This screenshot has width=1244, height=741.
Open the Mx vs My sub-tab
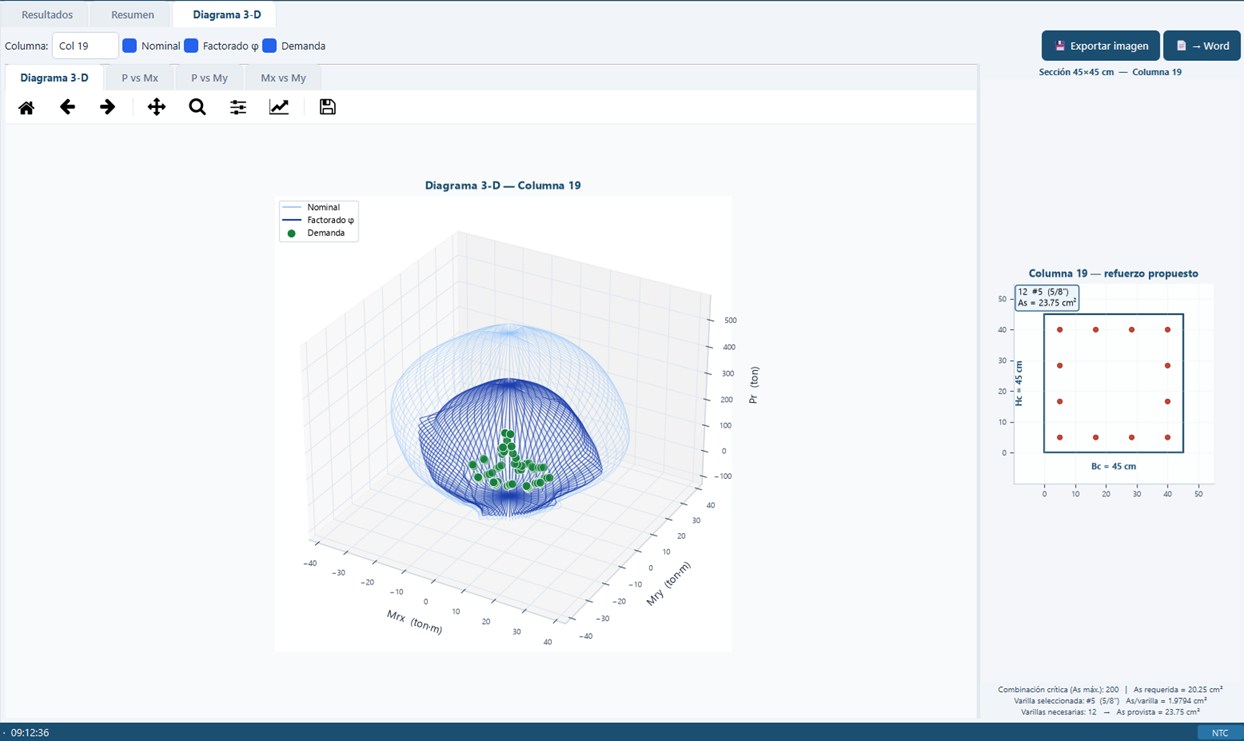283,78
